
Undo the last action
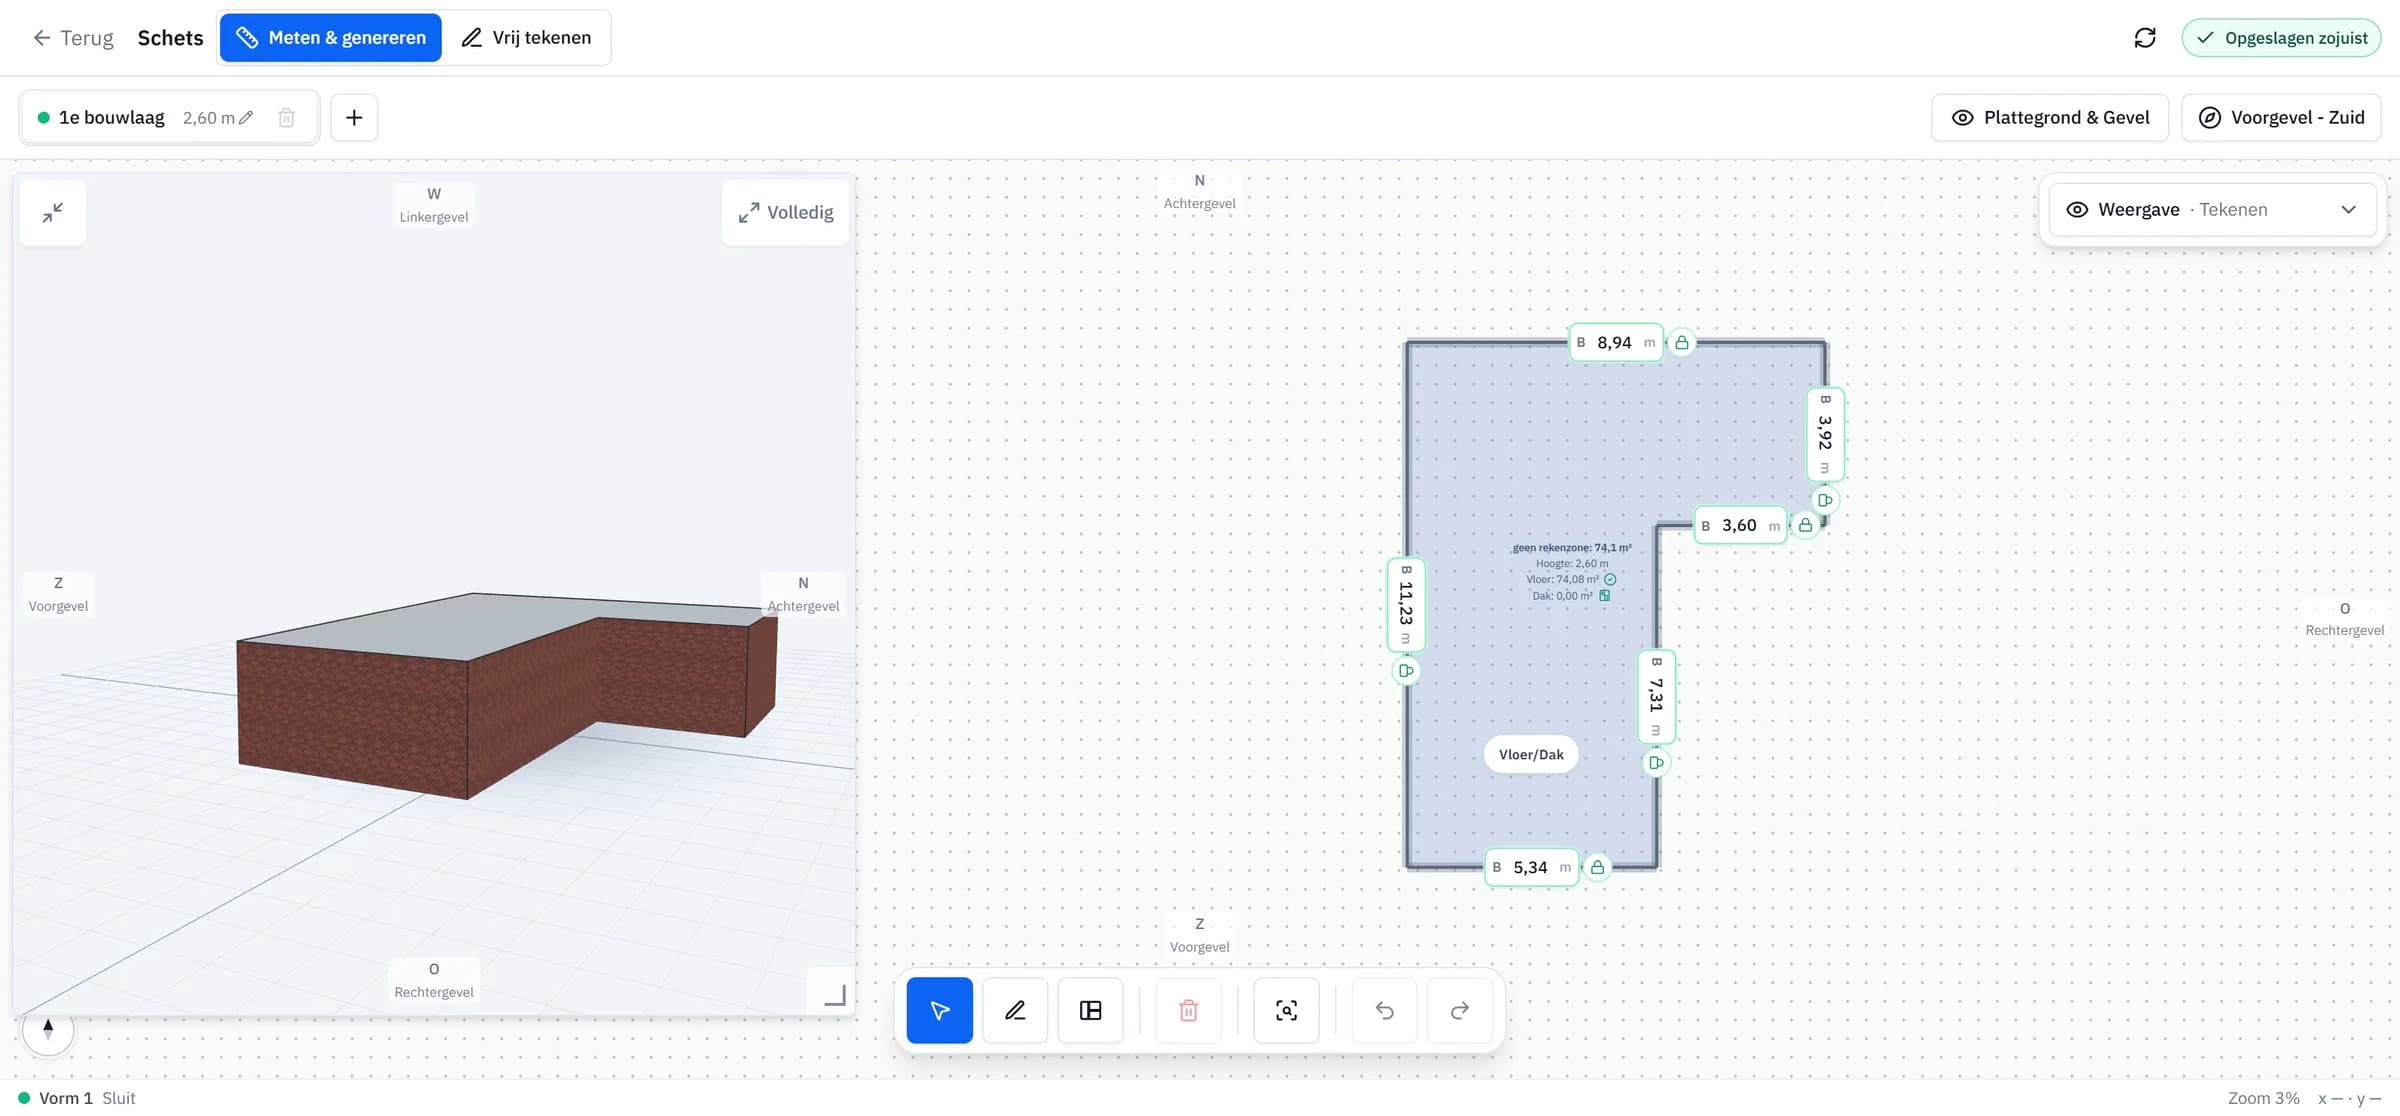pos(1384,1010)
